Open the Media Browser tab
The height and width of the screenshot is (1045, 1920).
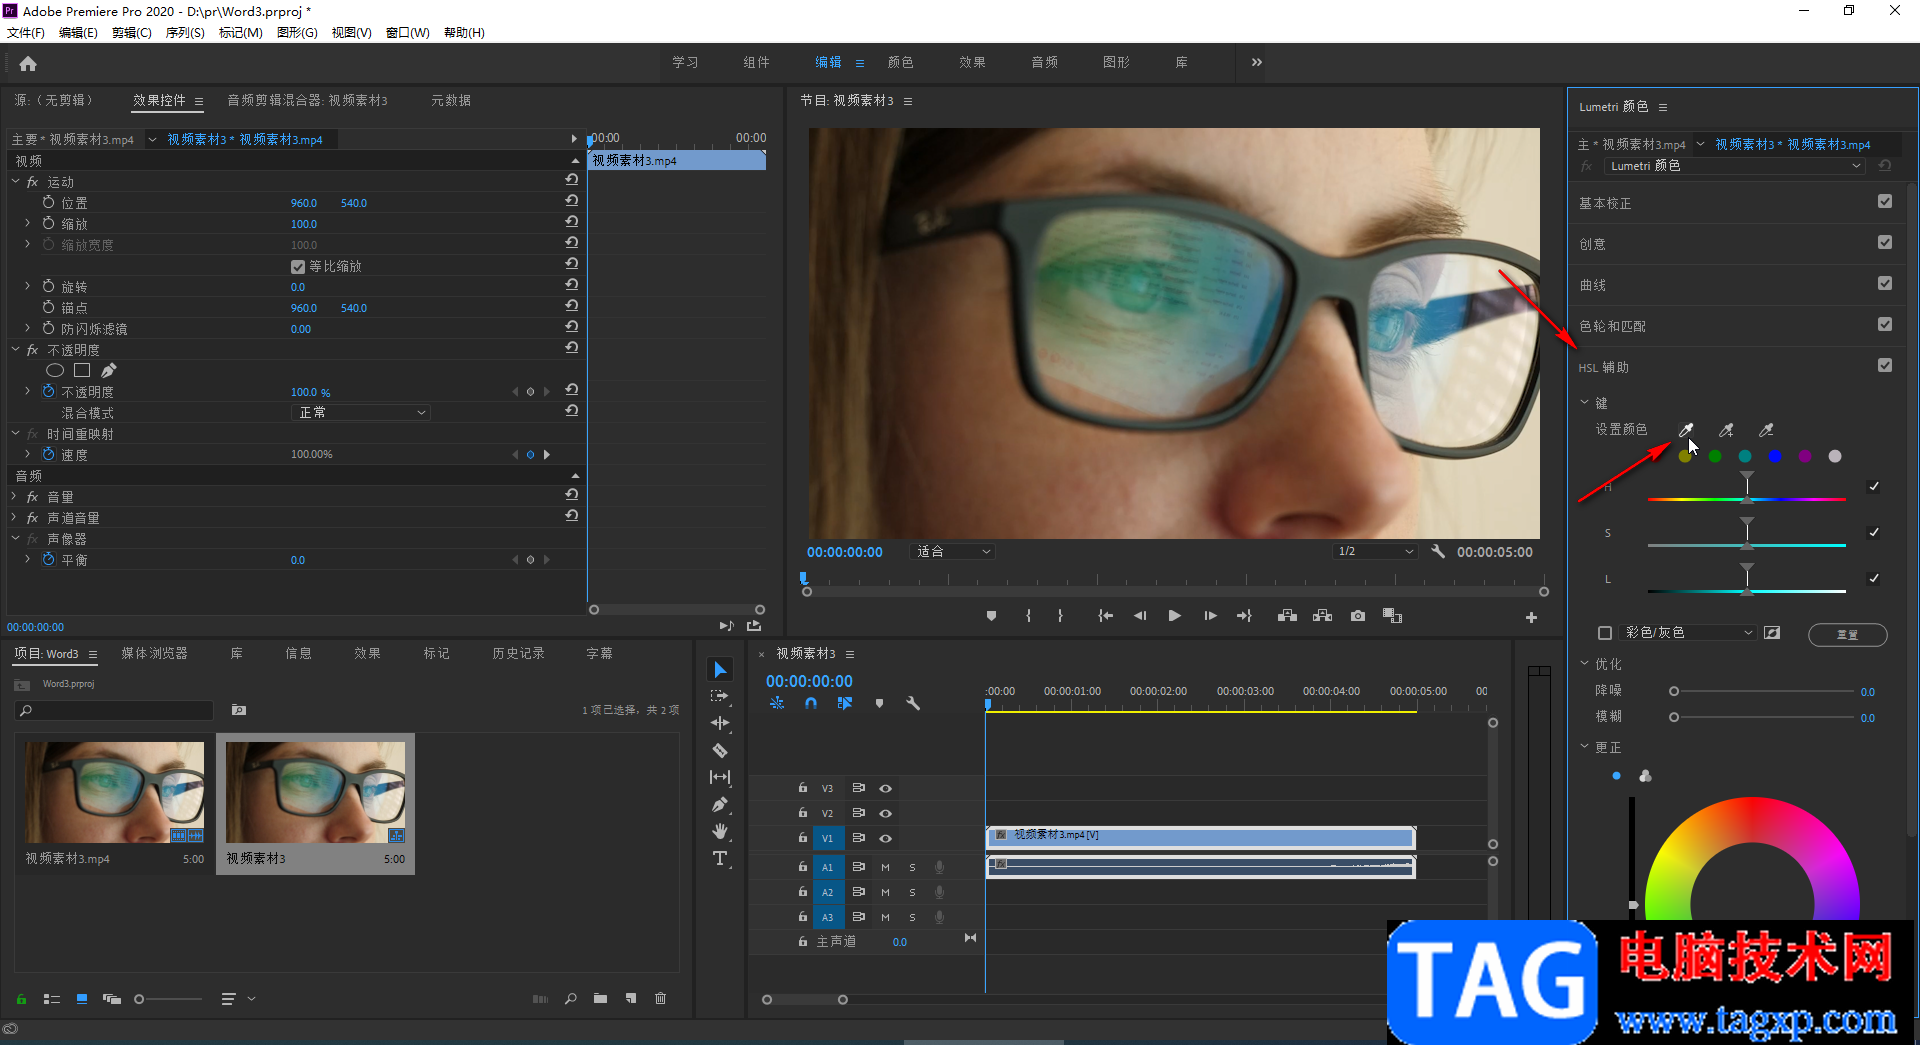tap(154, 653)
